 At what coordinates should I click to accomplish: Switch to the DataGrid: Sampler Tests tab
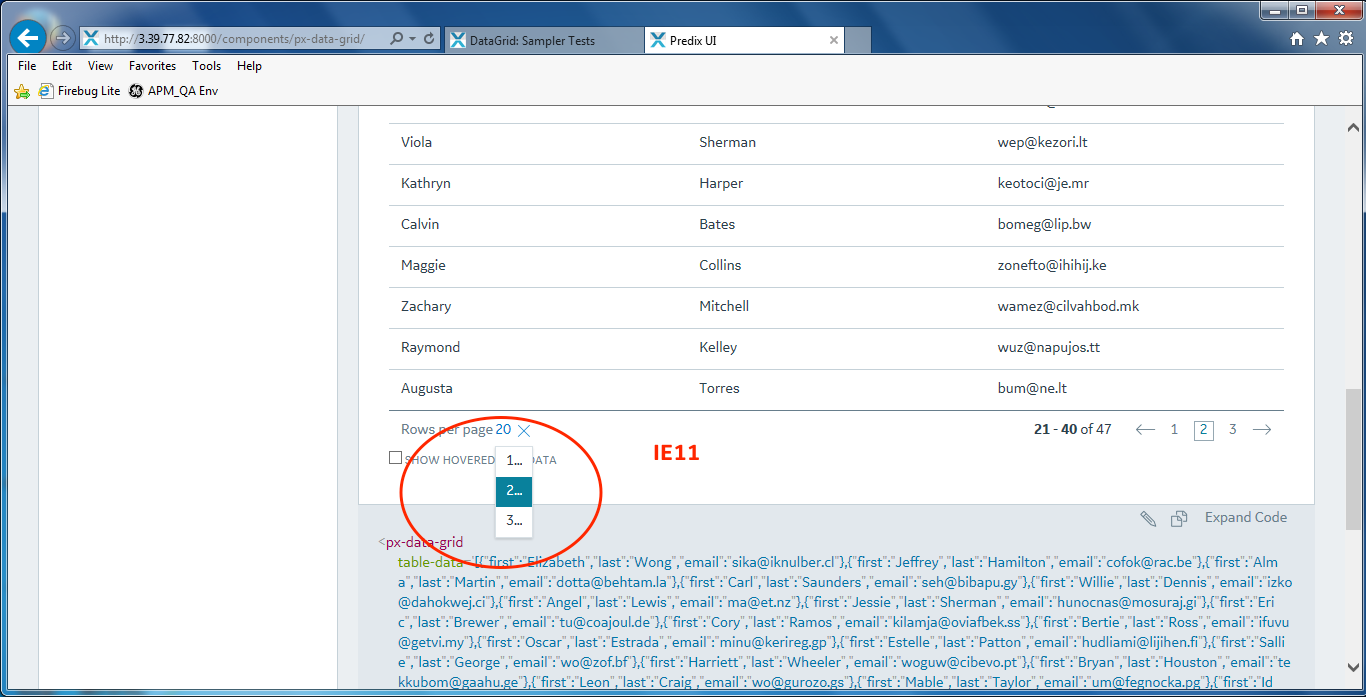coord(543,41)
